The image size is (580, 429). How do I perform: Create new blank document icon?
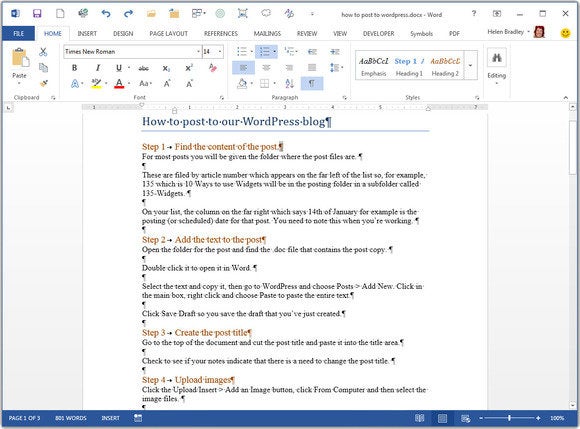click(x=60, y=14)
